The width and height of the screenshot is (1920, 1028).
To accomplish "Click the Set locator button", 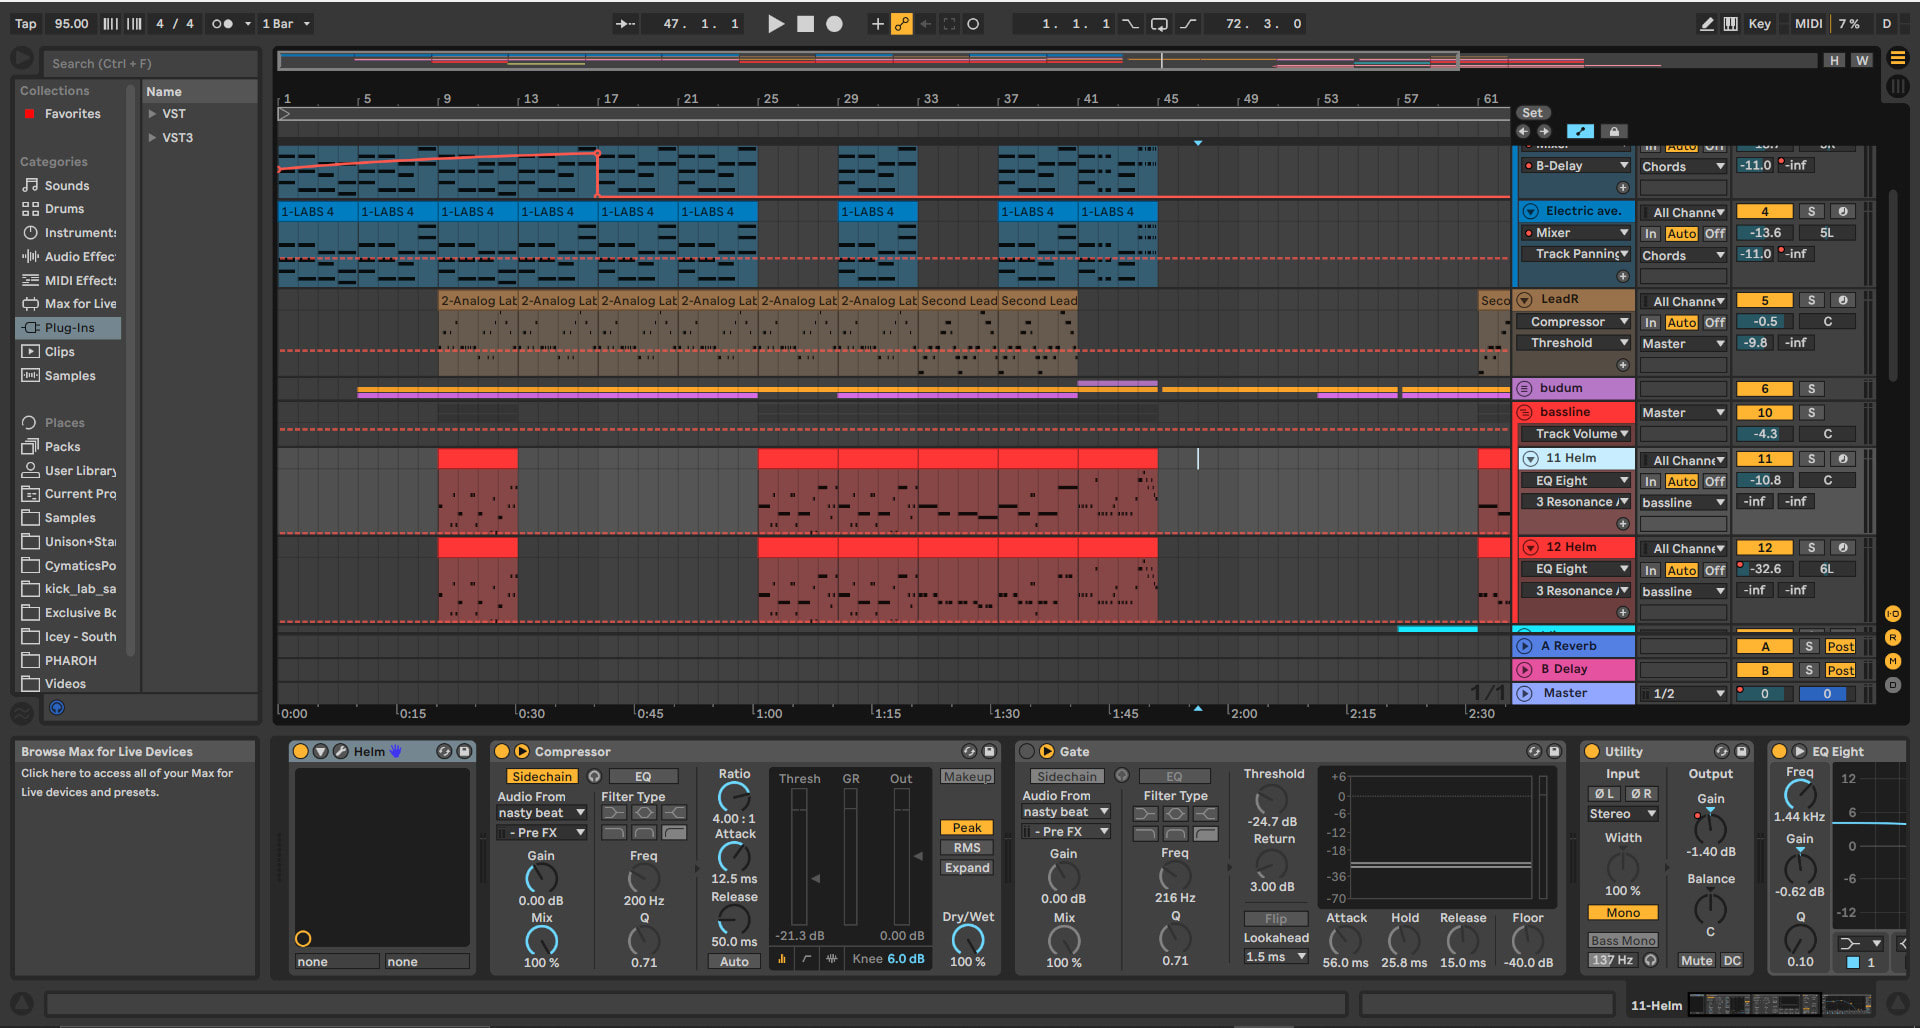I will tap(1532, 113).
